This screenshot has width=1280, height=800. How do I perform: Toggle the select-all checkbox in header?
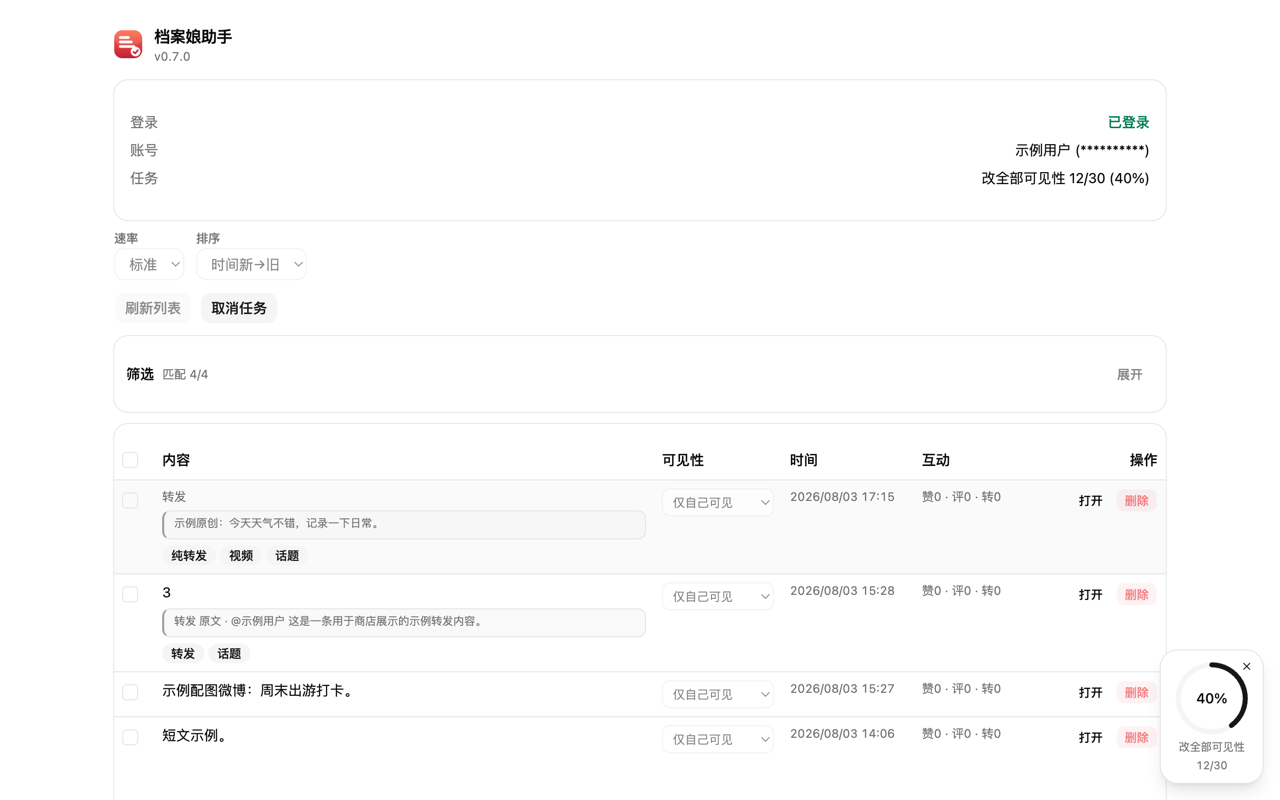130,460
